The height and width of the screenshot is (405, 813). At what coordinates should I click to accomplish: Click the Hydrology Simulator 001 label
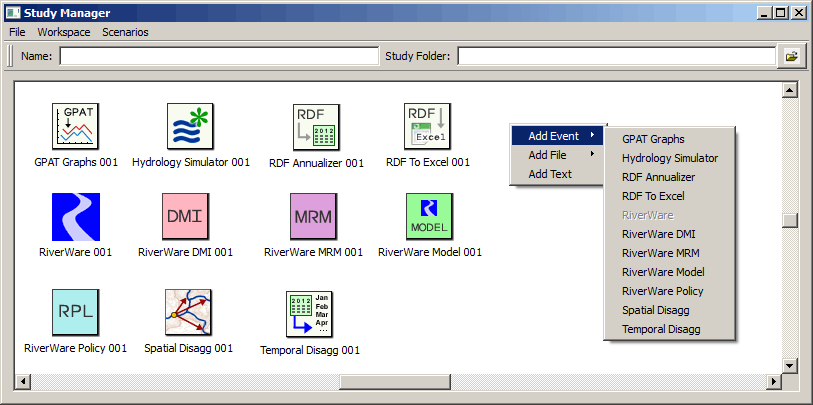tap(191, 162)
